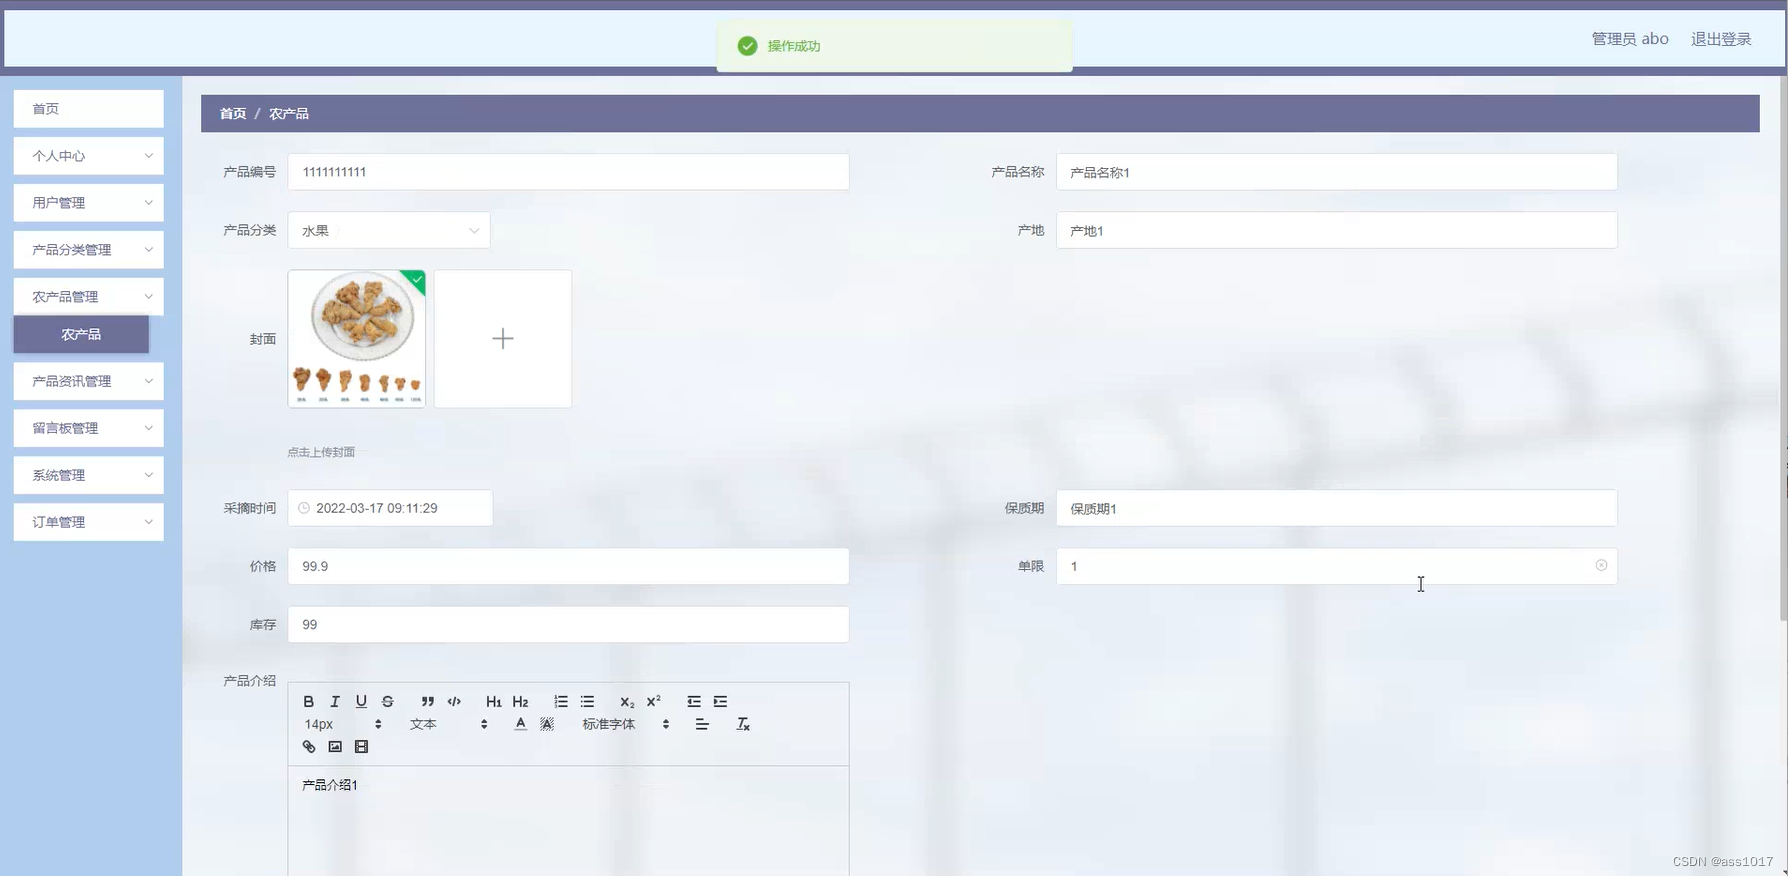Click the 管理员 abo account label

click(x=1630, y=39)
